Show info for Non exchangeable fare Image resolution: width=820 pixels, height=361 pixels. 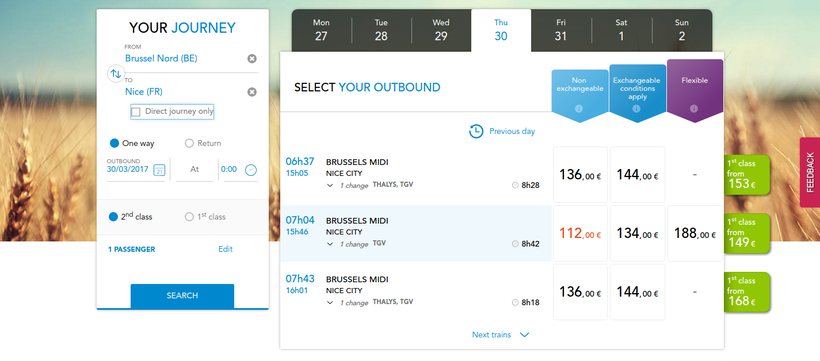(x=579, y=109)
